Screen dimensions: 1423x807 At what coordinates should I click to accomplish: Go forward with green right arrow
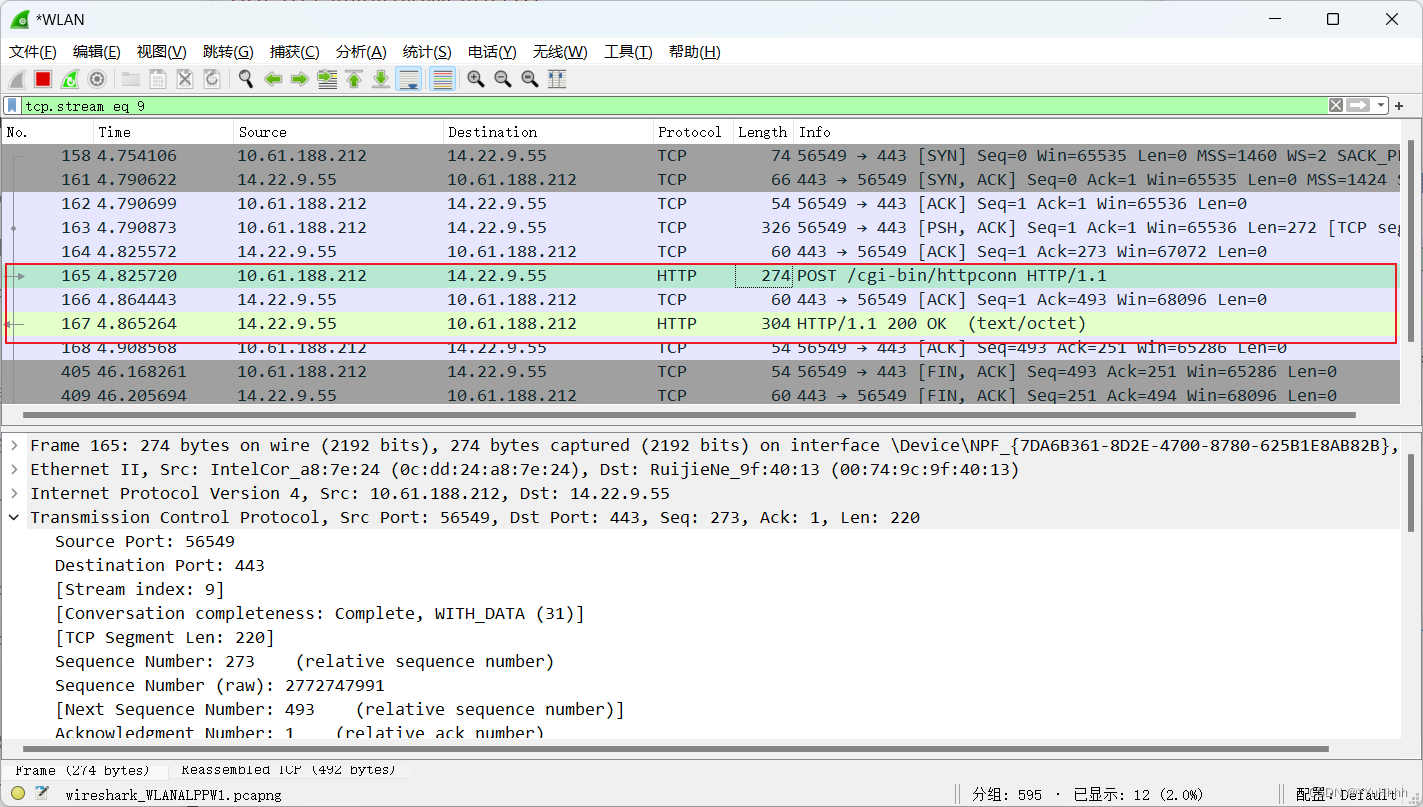coord(300,79)
